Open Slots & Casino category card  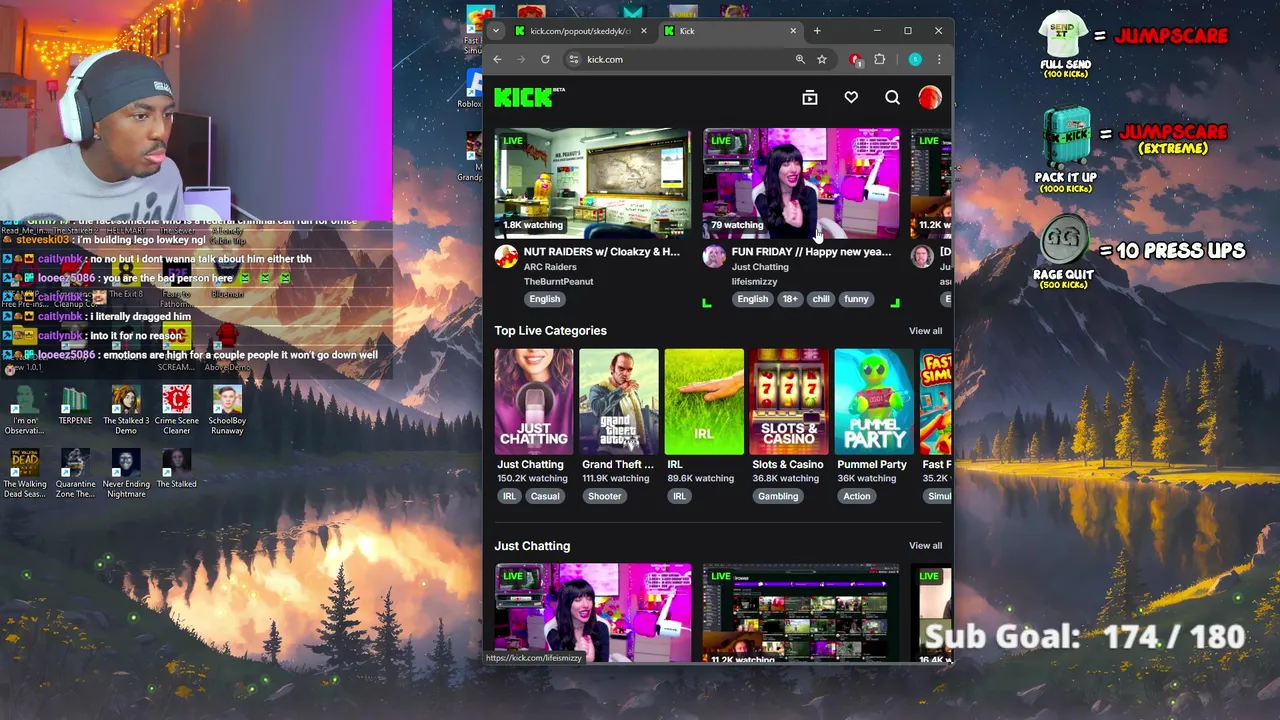click(789, 402)
